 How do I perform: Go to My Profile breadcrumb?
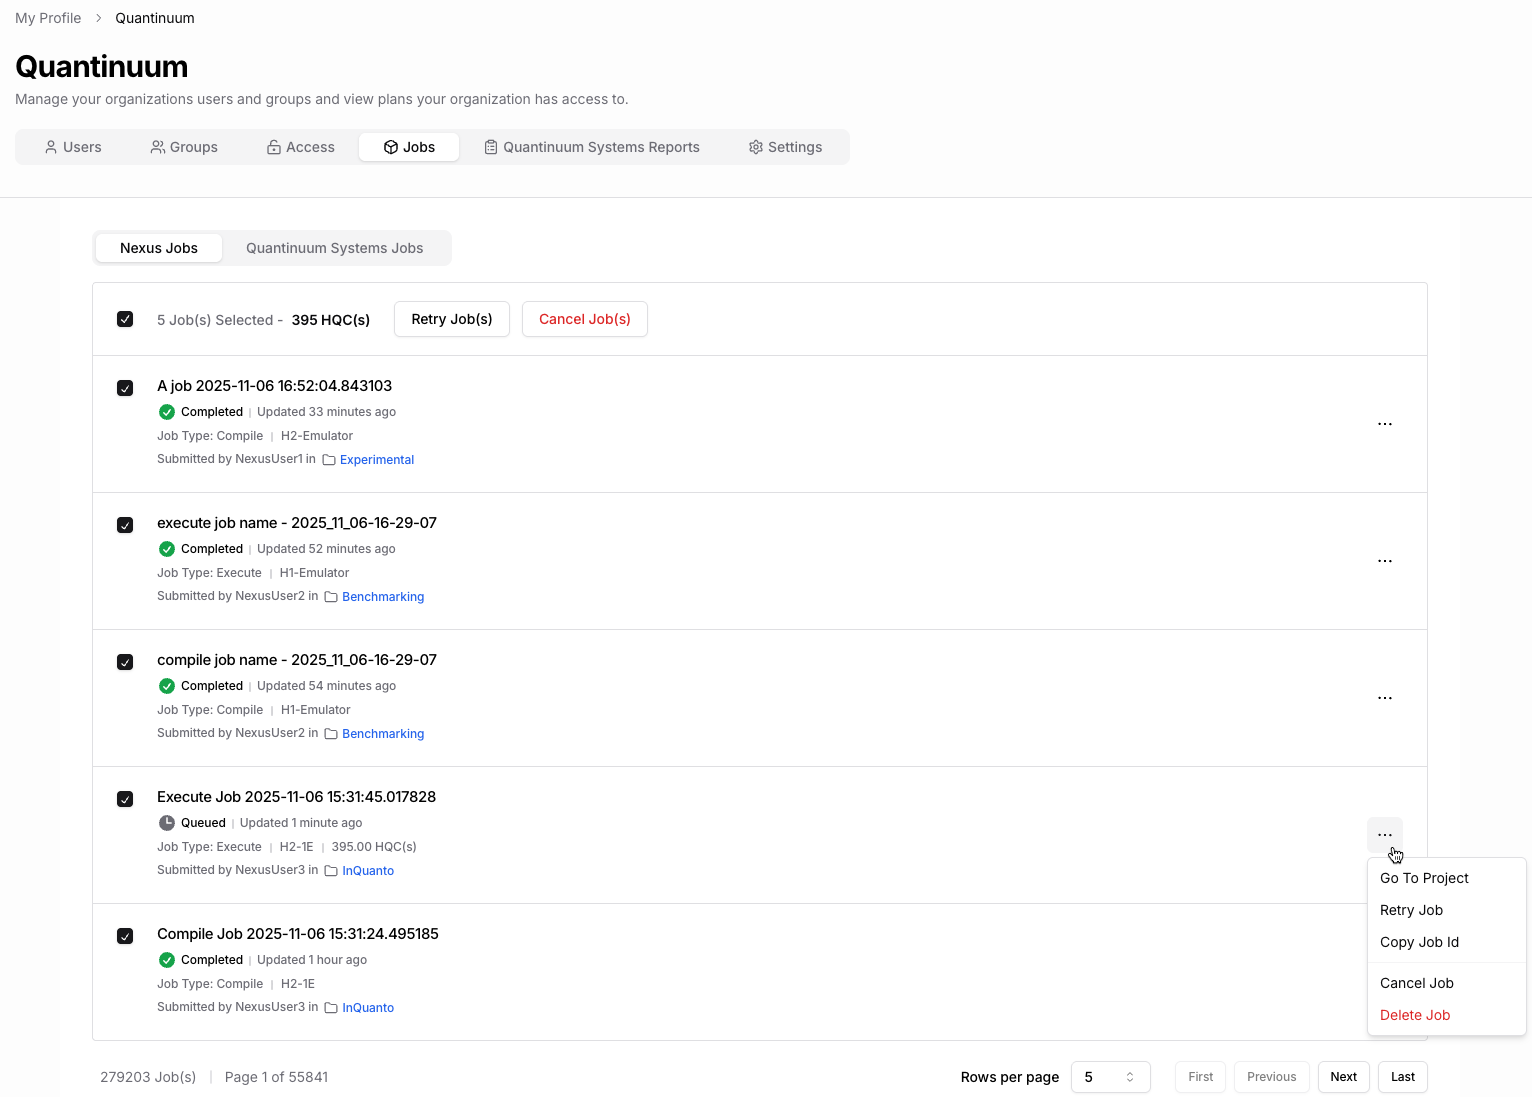tap(48, 18)
